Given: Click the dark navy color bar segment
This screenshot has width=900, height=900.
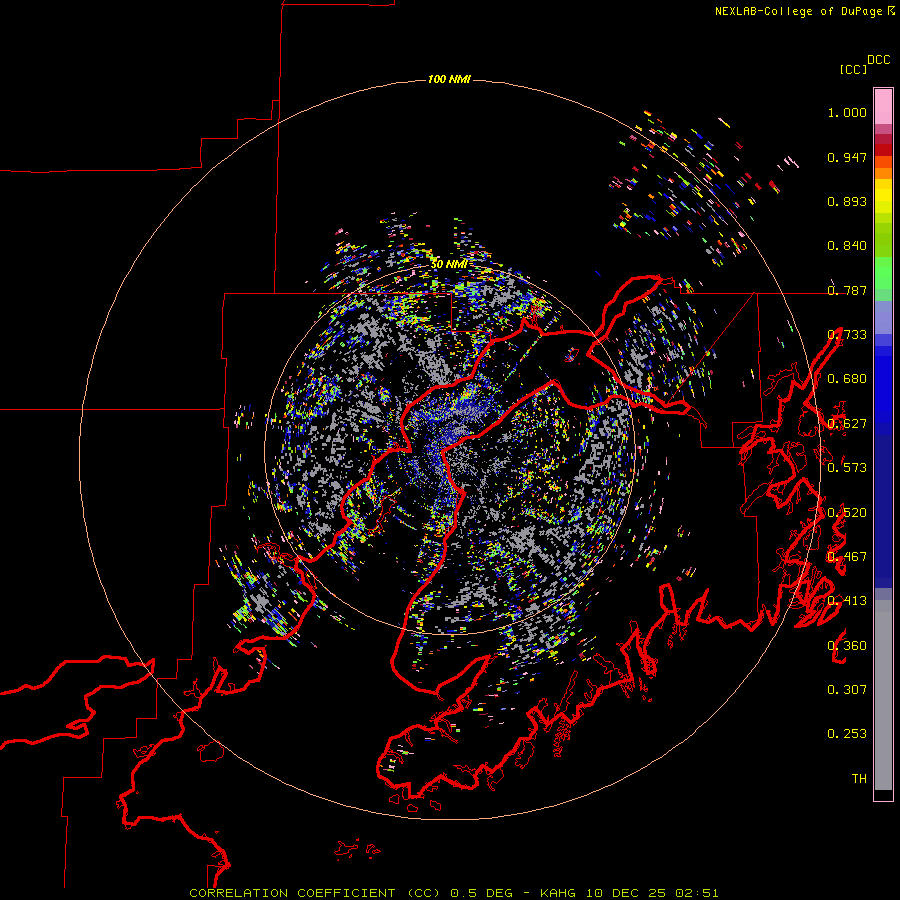Looking at the screenshot, I should click(883, 511).
